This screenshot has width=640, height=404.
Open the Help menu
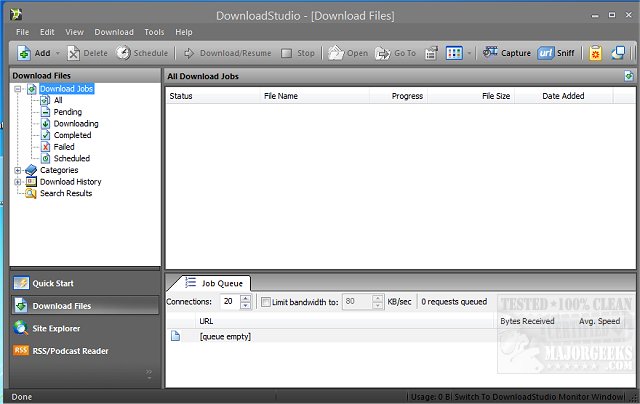click(184, 32)
